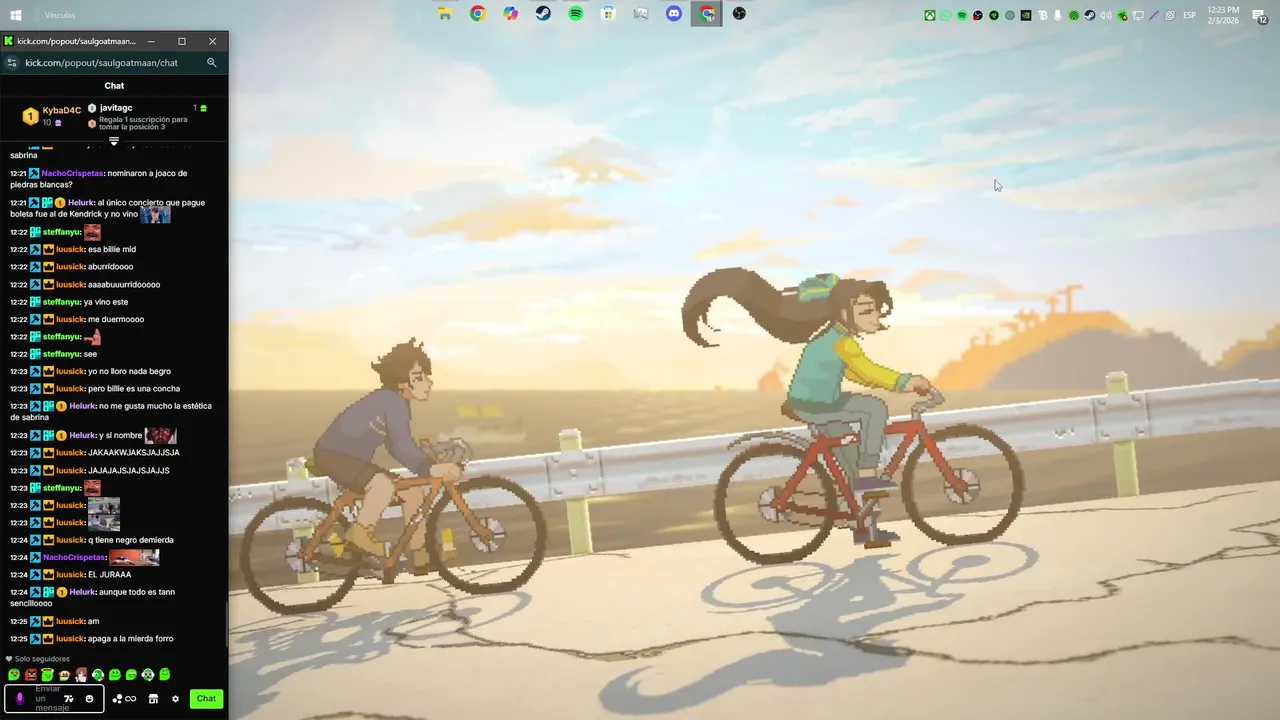
Task: Open clock showing 12:23 PM
Action: click(x=1224, y=15)
